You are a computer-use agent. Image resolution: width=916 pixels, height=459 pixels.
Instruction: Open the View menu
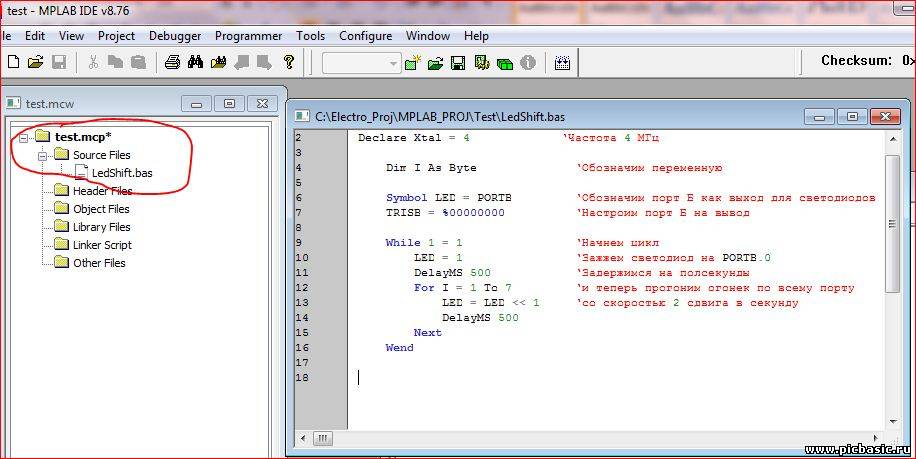[x=71, y=36]
